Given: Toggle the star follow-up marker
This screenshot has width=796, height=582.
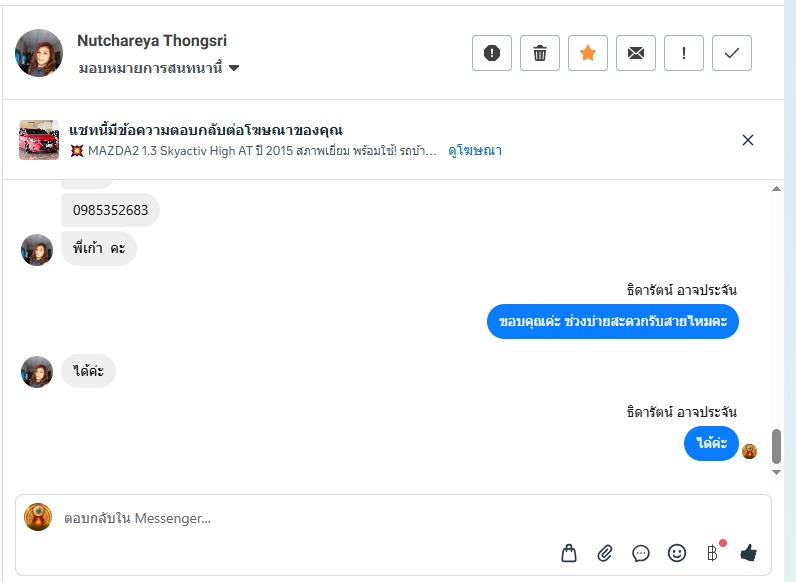Looking at the screenshot, I should (x=588, y=54).
